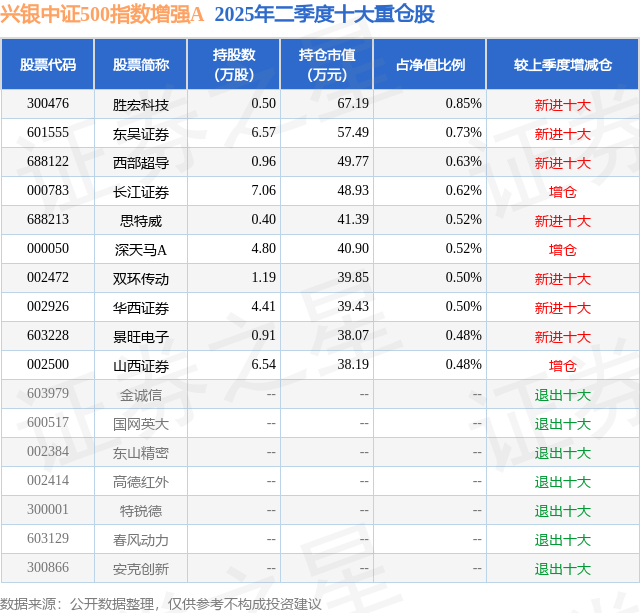Select stock name 西部超导

coord(141,163)
